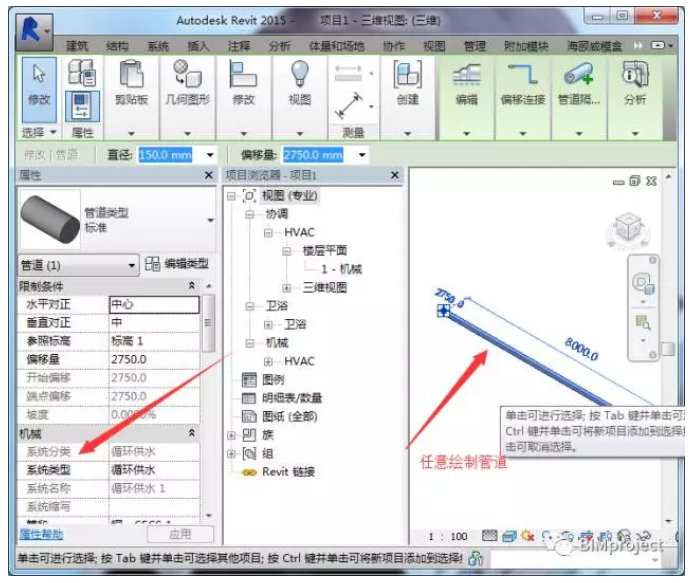Open the 选择 selection dropdown

coord(39,132)
